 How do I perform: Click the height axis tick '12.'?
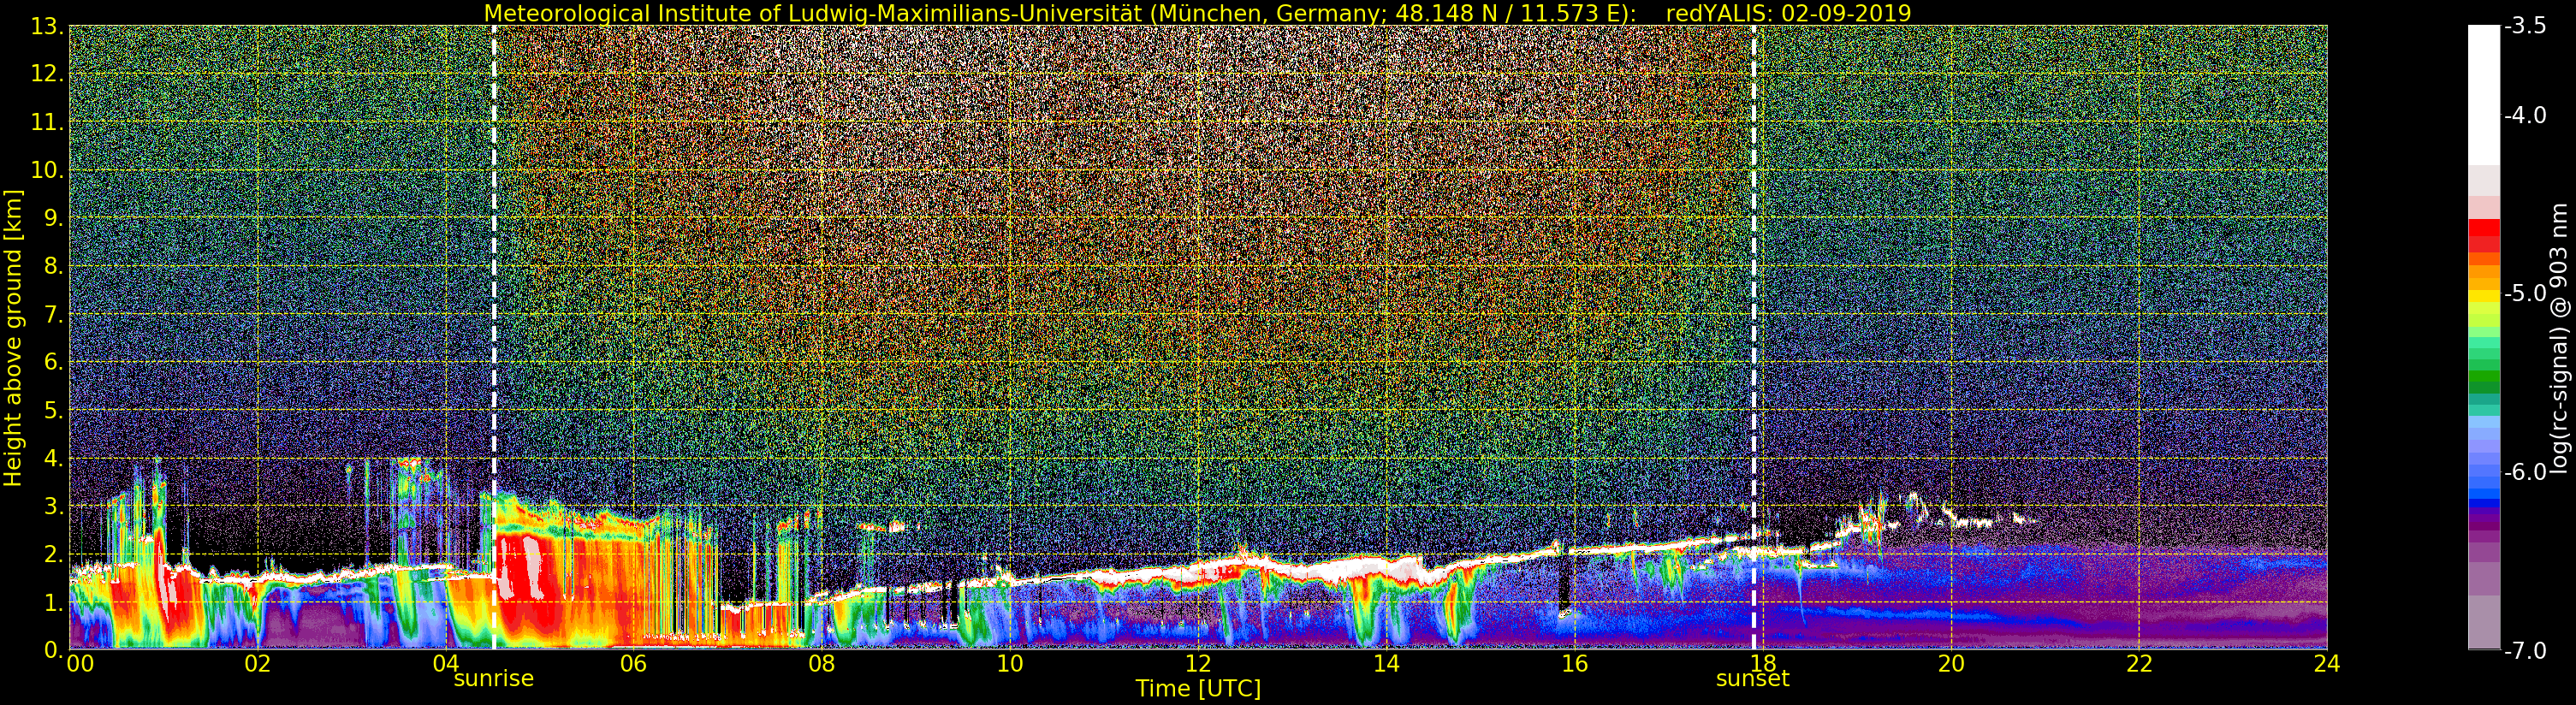pos(47,74)
